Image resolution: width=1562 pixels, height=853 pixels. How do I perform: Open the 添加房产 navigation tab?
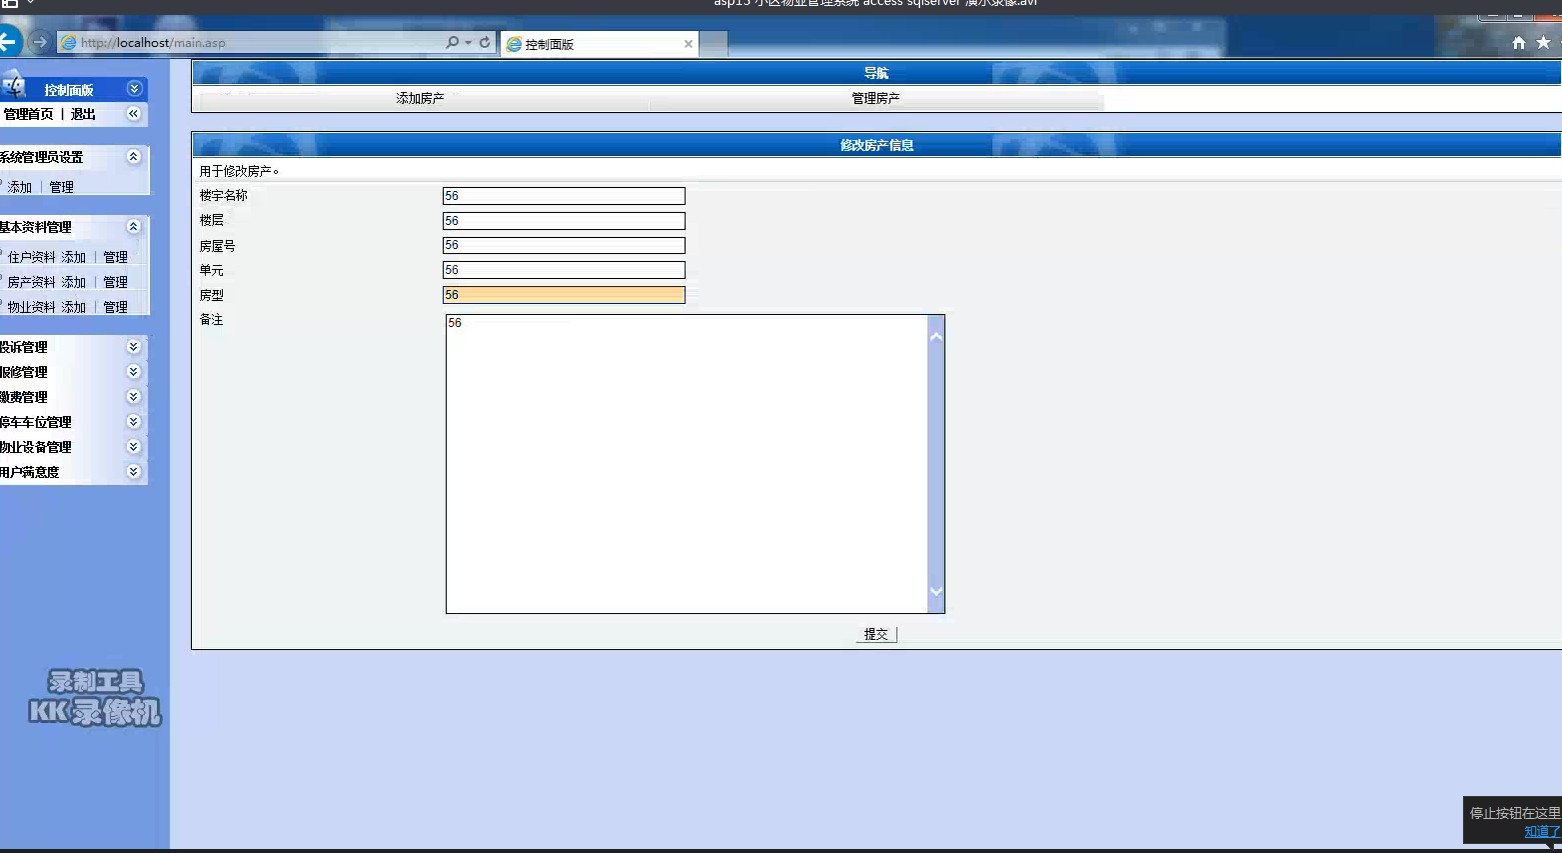click(420, 98)
